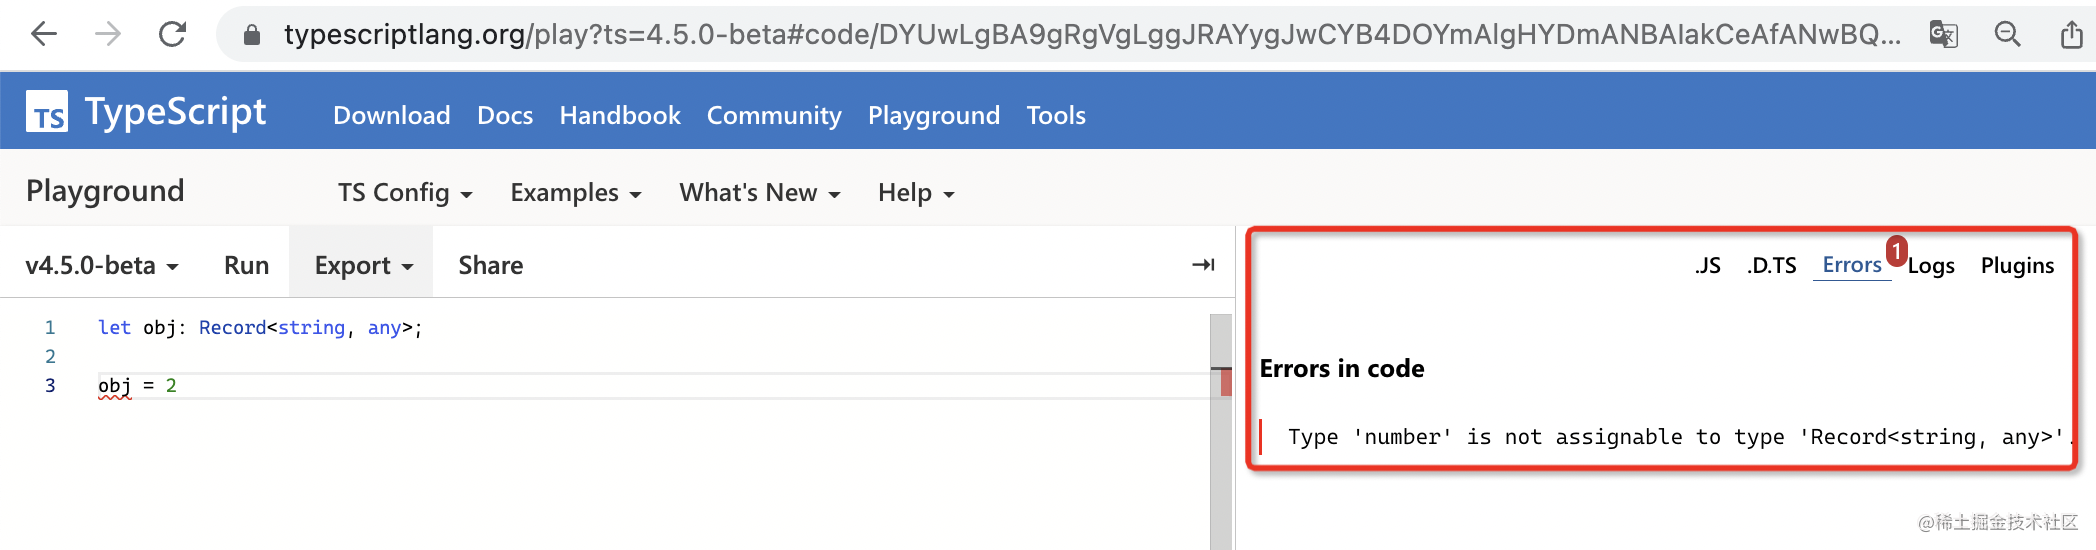This screenshot has height=550, width=2096.
Task: Switch to the .JS output tab
Action: 1708,266
